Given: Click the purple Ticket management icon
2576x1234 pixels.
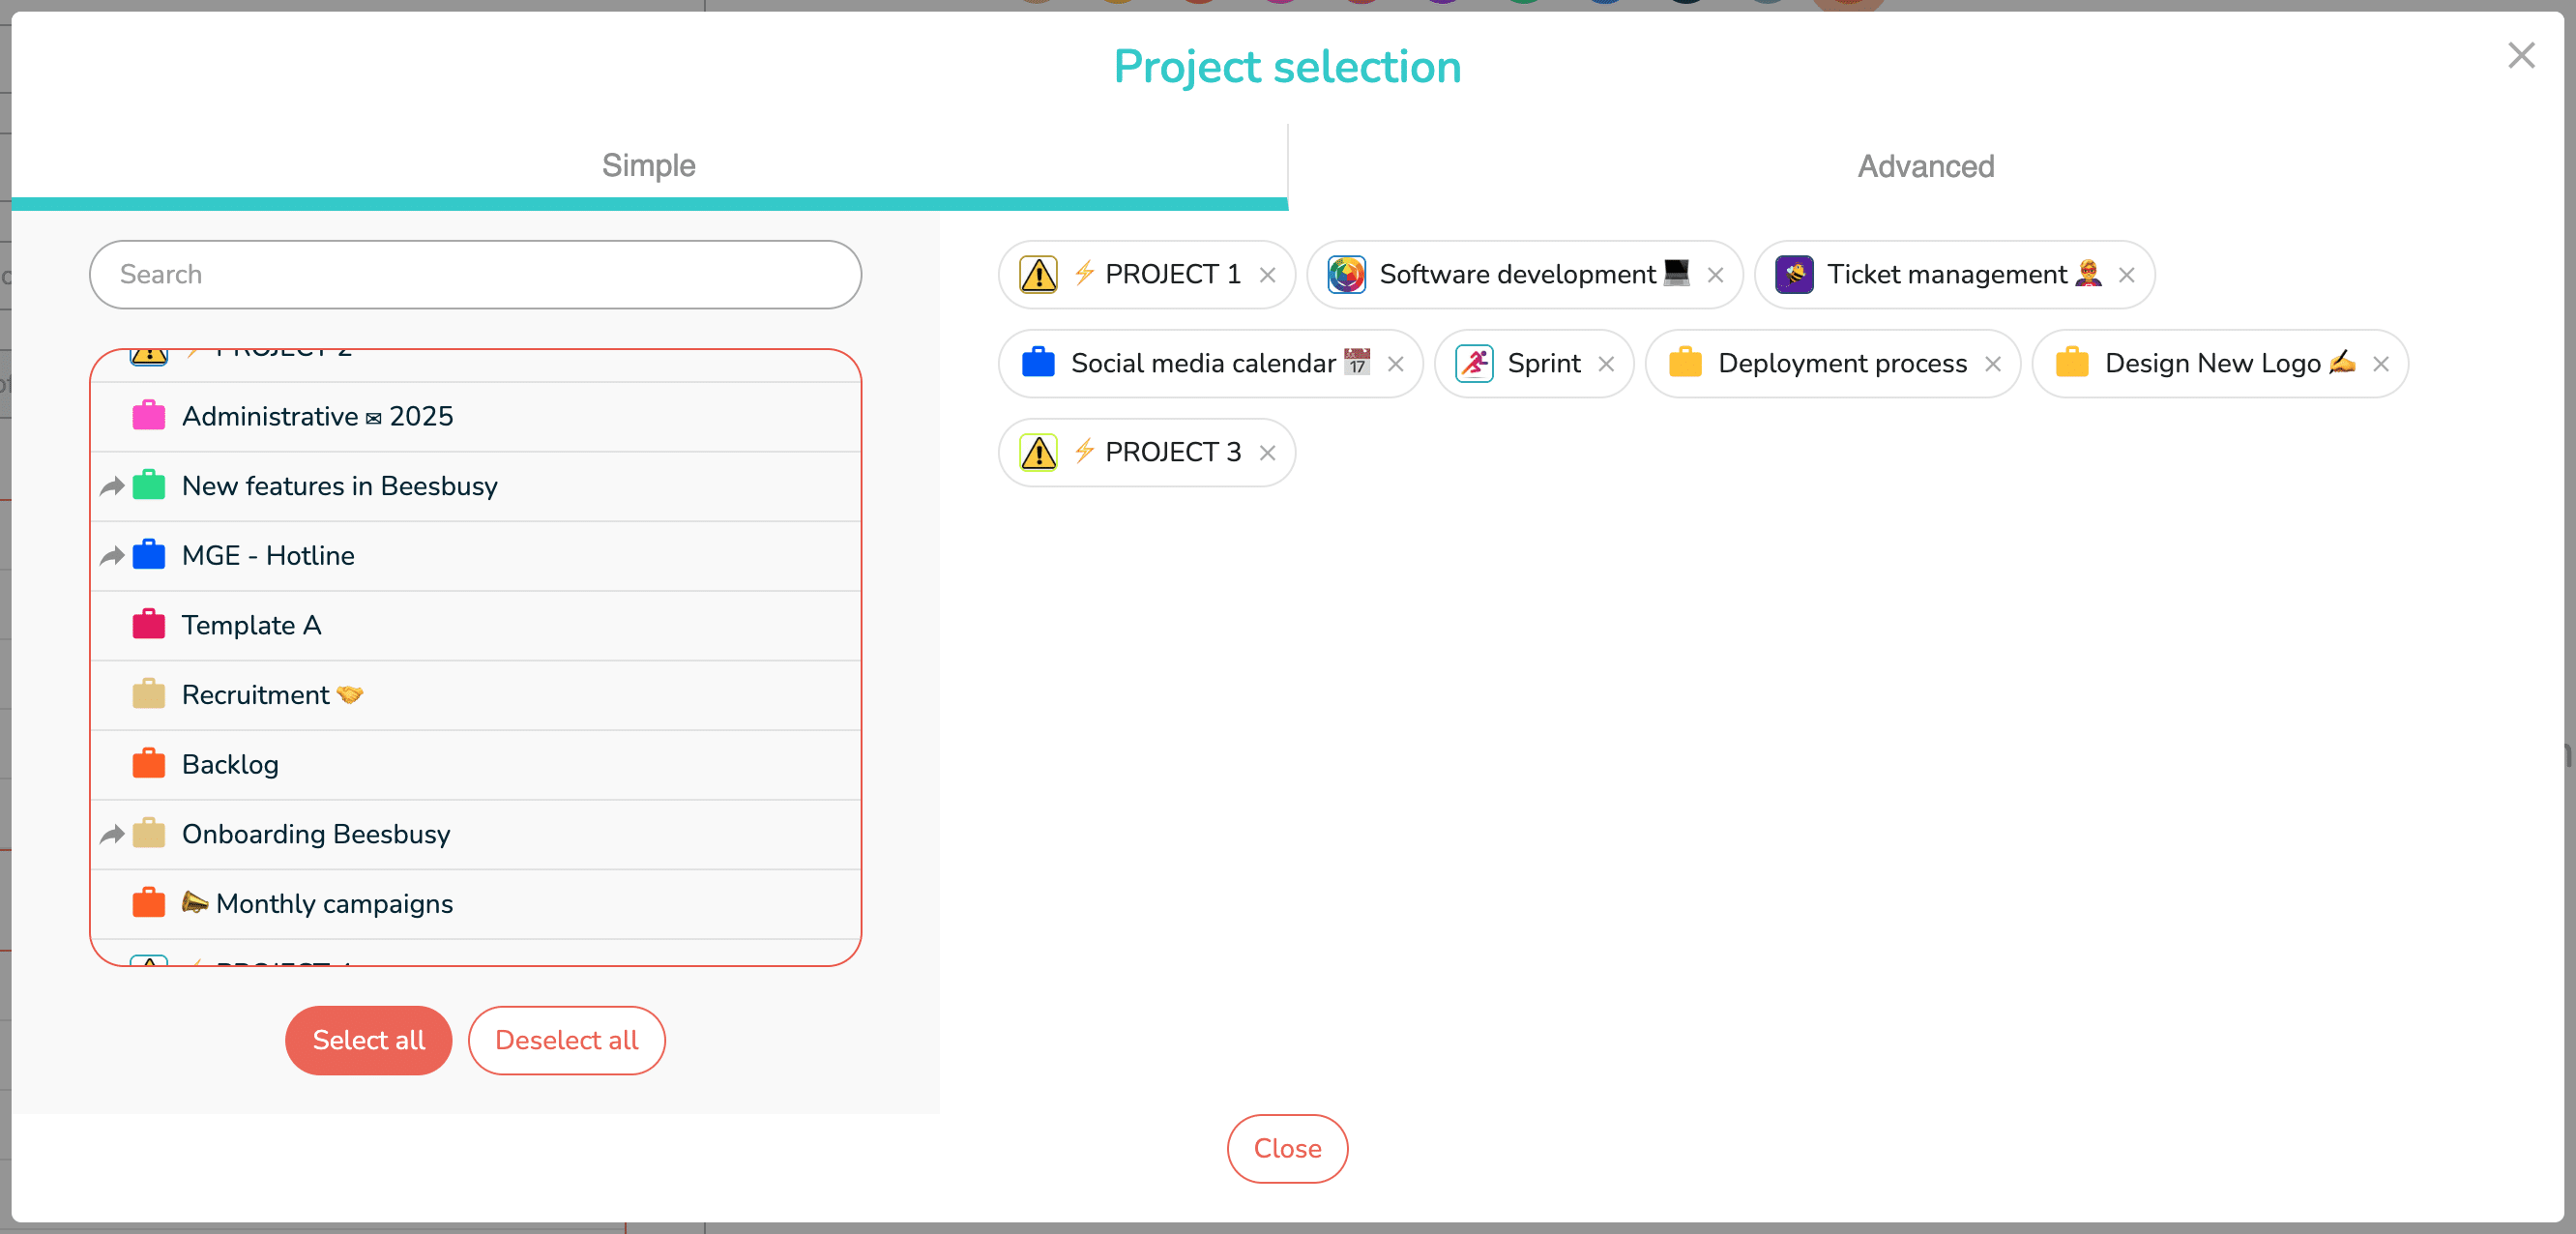Looking at the screenshot, I should 1794,274.
